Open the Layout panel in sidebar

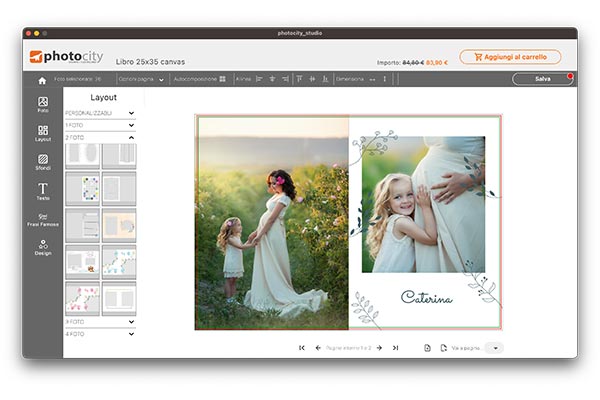[43, 133]
